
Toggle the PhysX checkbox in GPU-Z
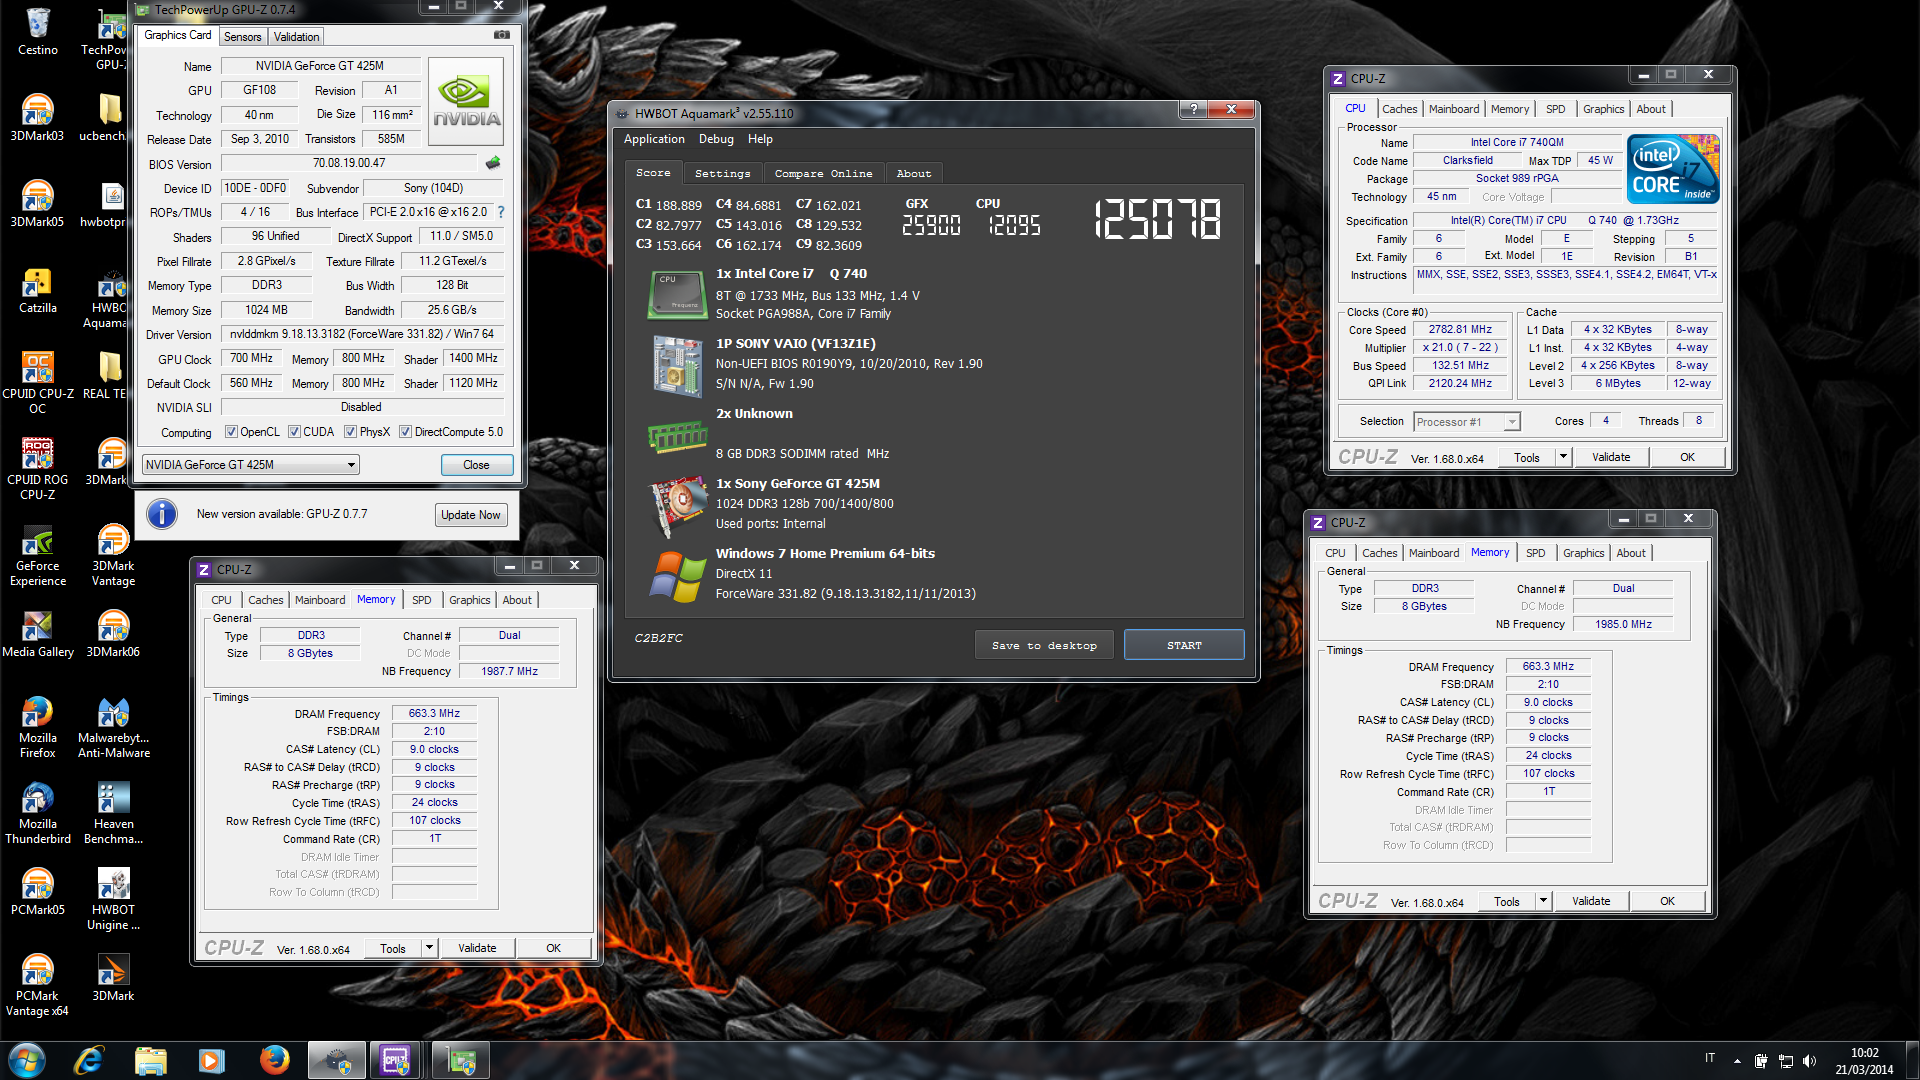point(350,432)
